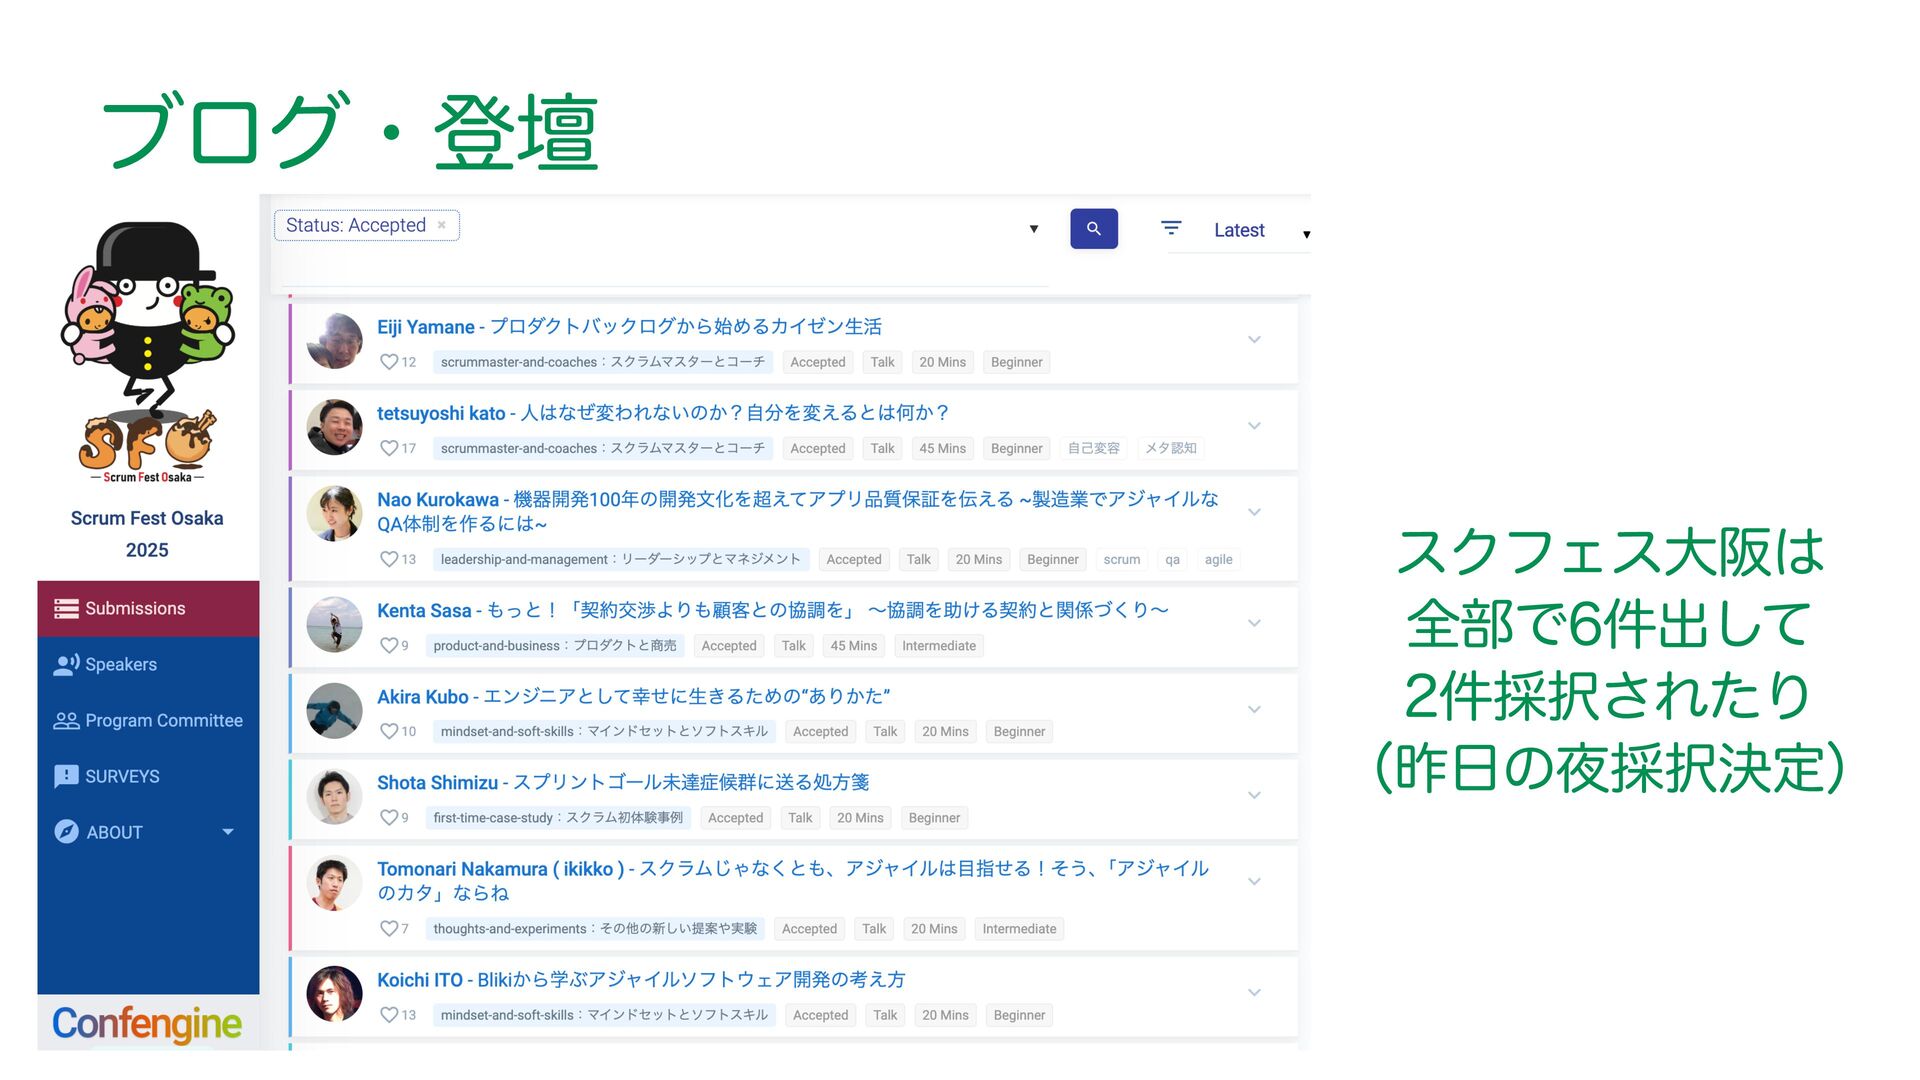
Task: Like the tetsuyoshi kato submission heart
Action: [x=389, y=448]
